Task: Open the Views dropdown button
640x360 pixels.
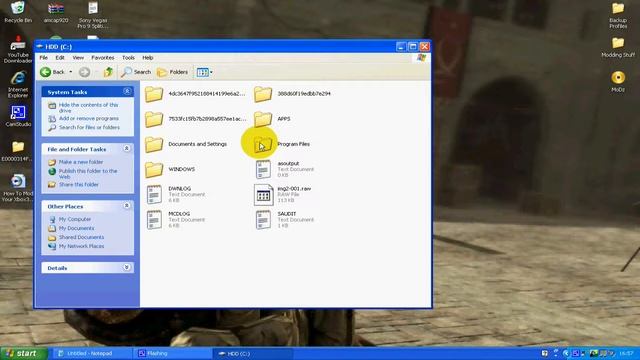Action: point(204,72)
